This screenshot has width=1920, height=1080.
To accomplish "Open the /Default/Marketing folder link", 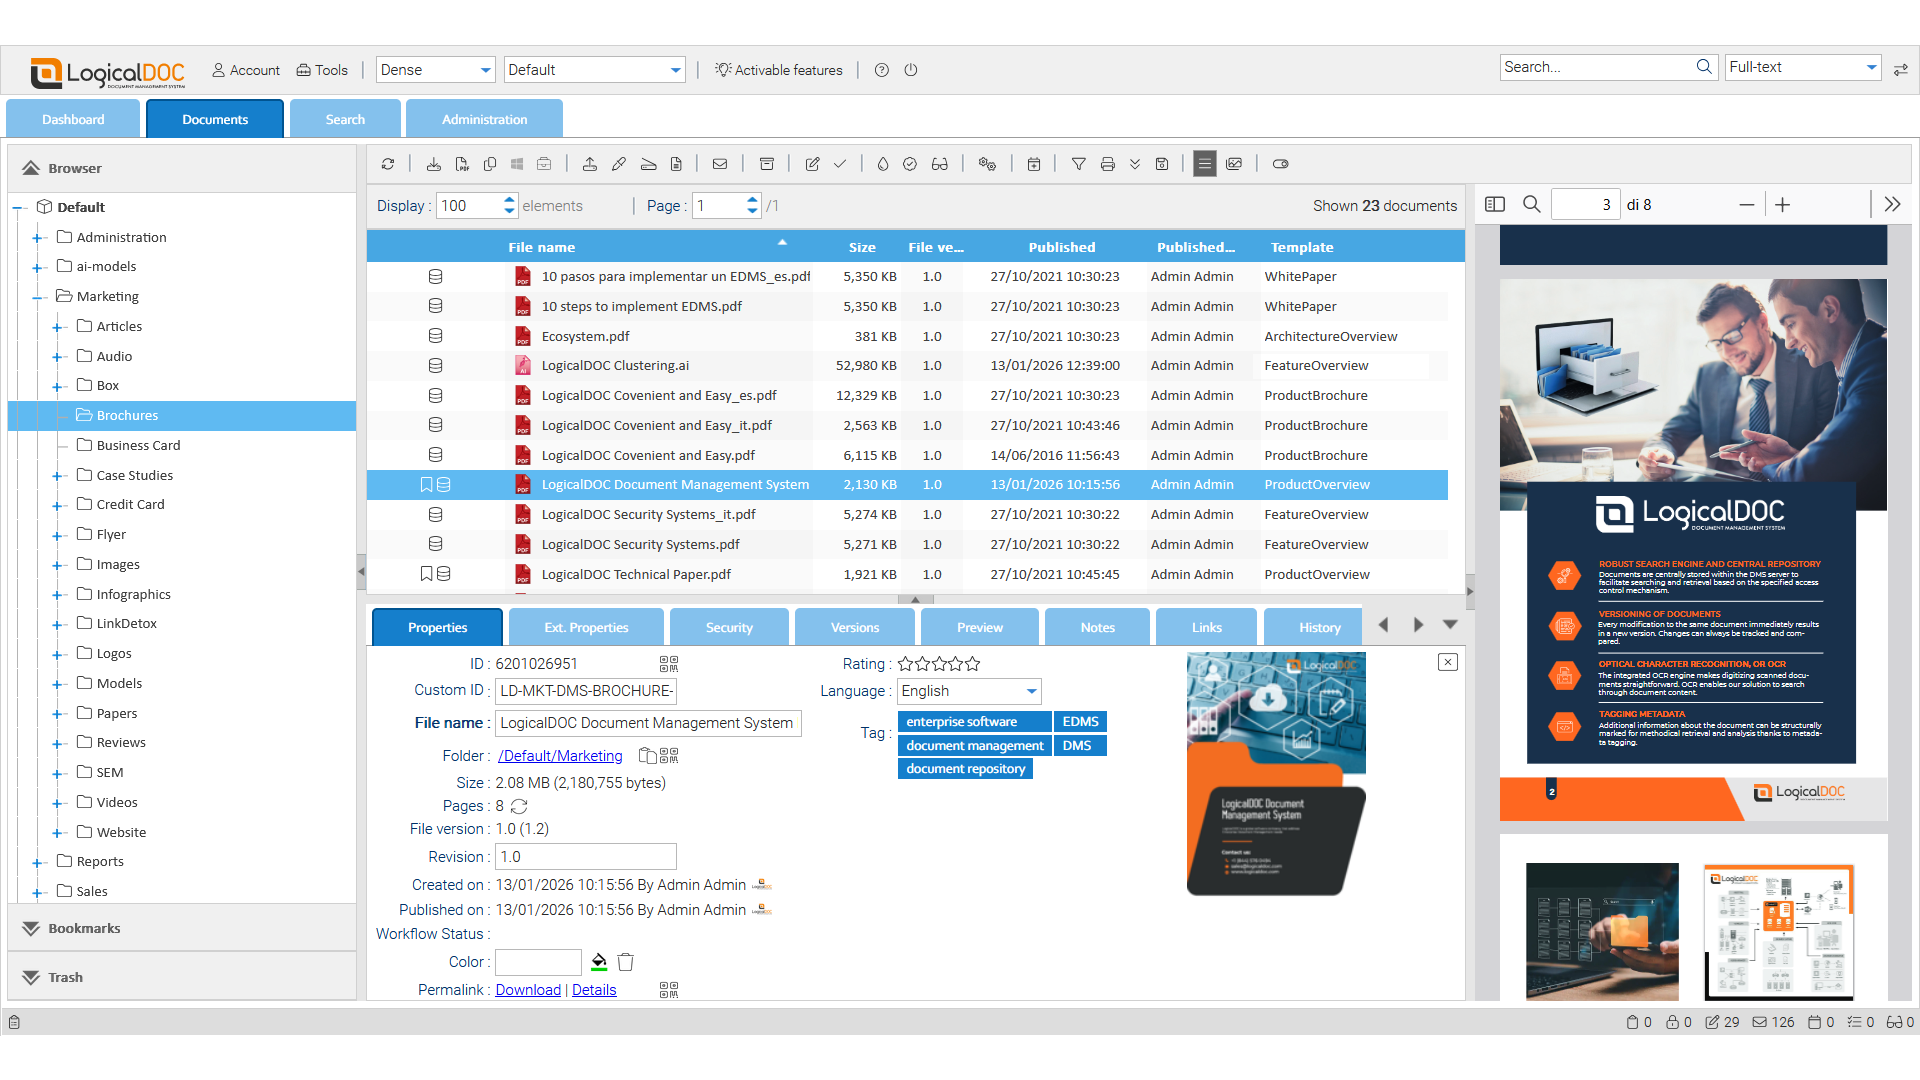I will (559, 755).
